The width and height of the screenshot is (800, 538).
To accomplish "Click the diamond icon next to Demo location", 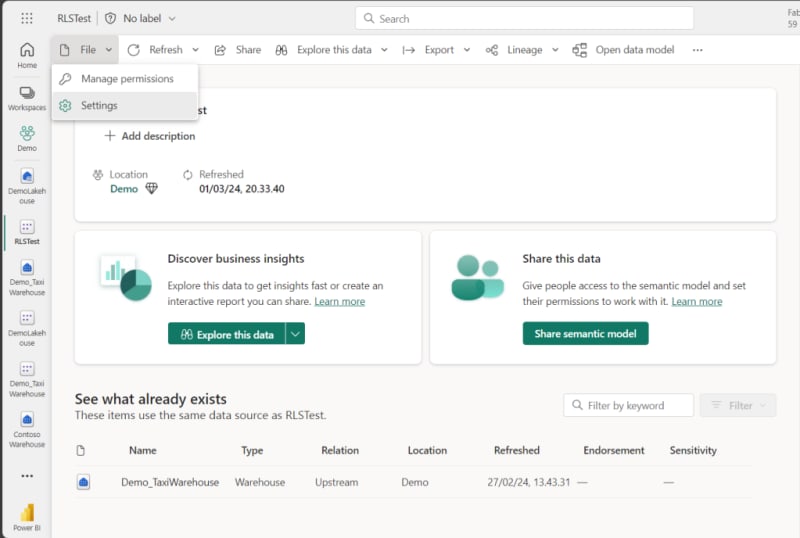I will (x=152, y=189).
